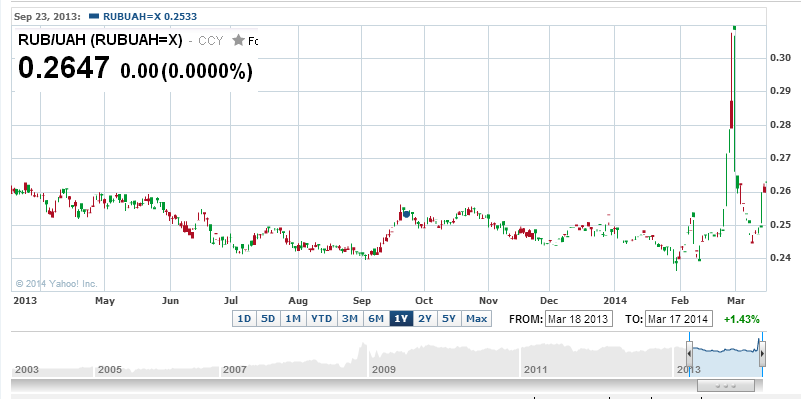Image resolution: width=801 pixels, height=399 pixels.
Task: Switch to the 1M range
Action: click(x=293, y=319)
